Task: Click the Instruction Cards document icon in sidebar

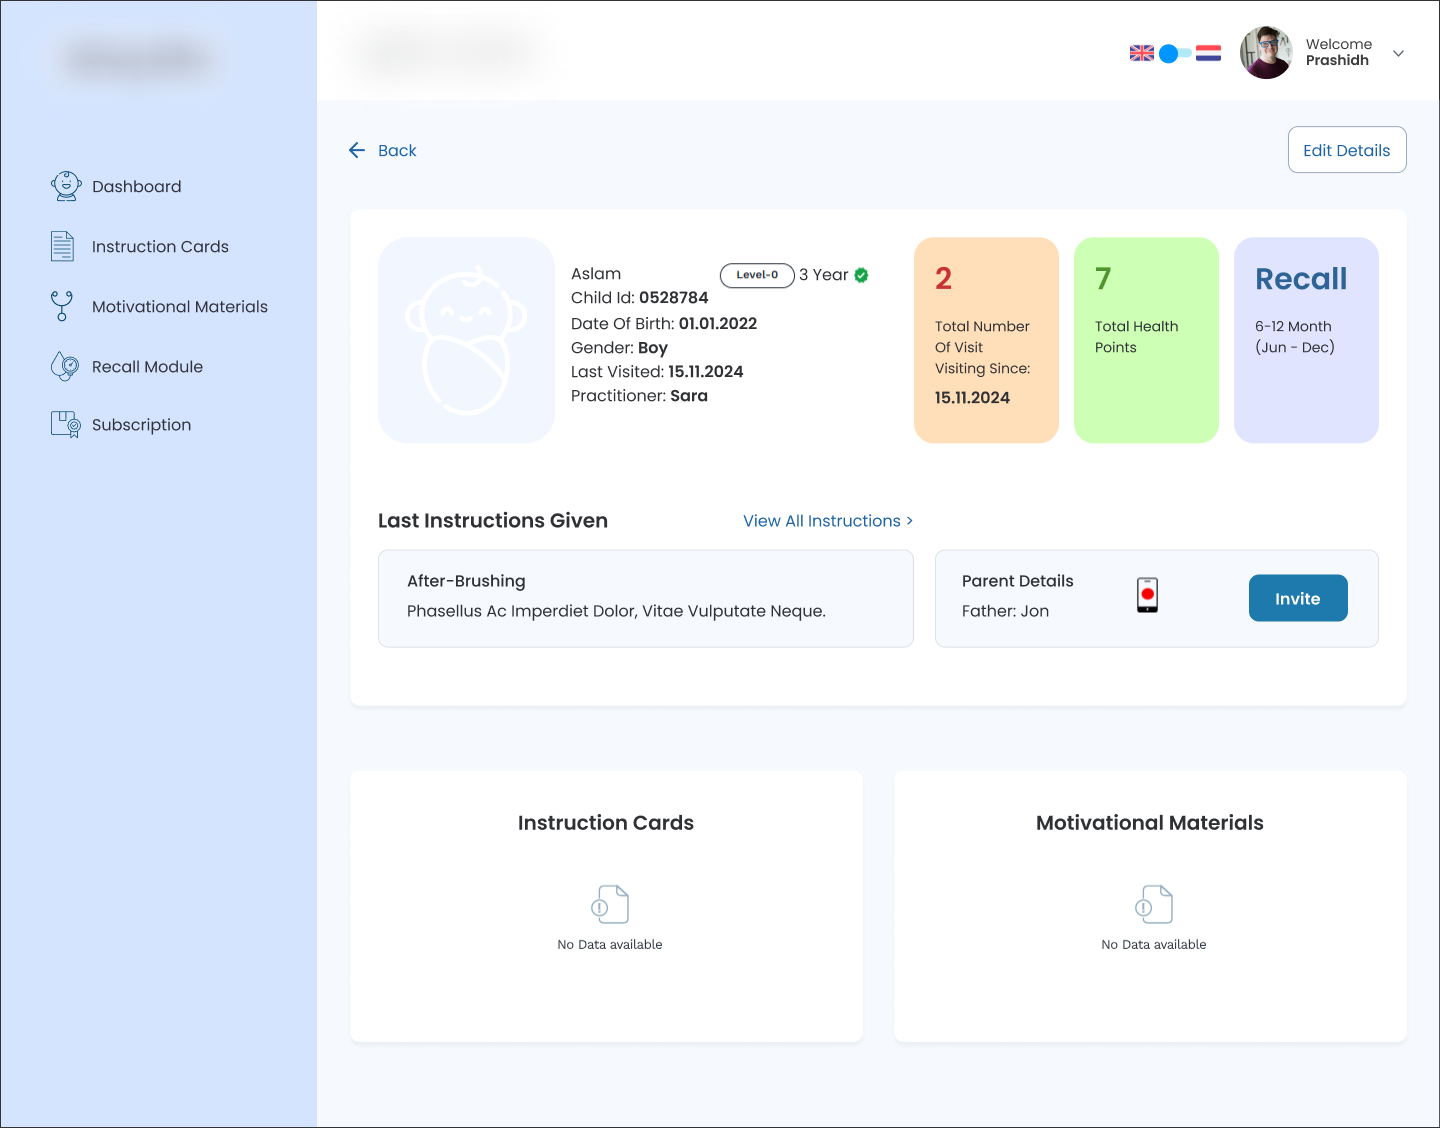Action: (62, 246)
